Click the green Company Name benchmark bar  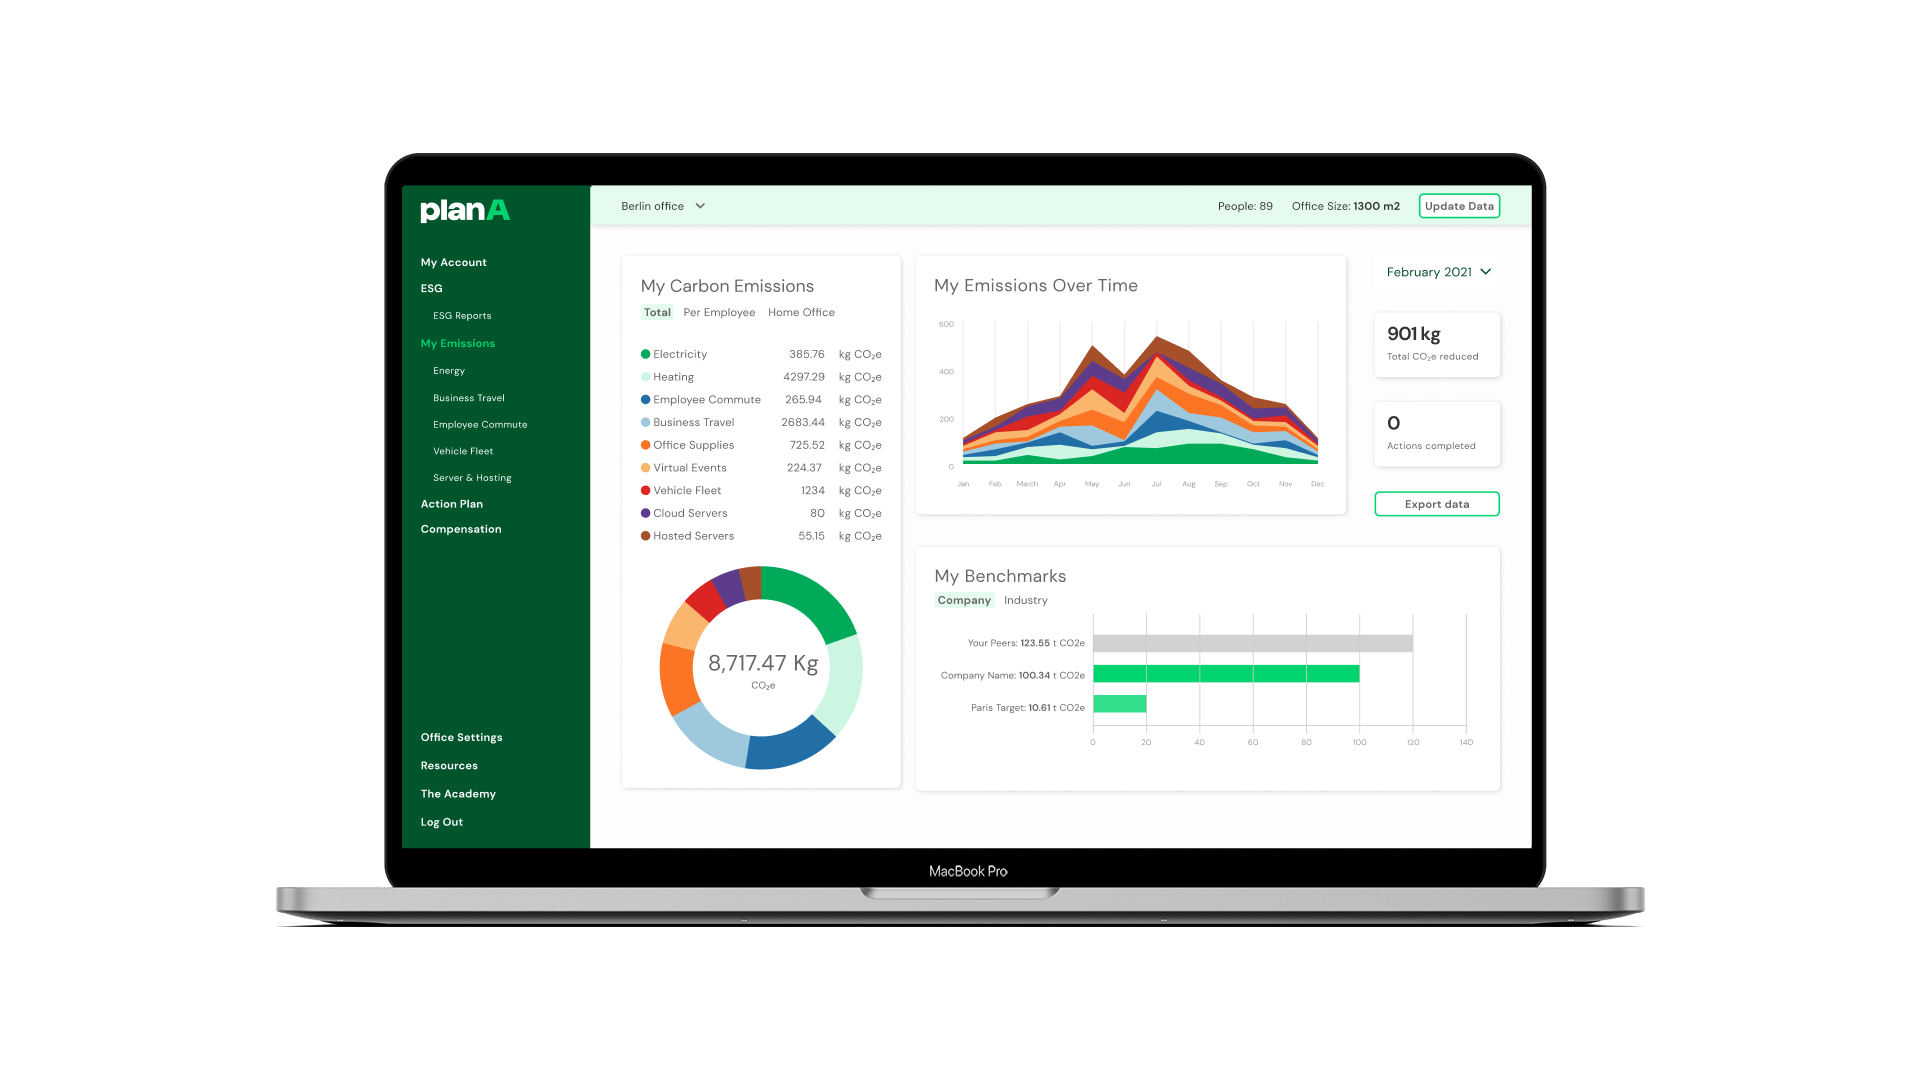click(x=1225, y=674)
